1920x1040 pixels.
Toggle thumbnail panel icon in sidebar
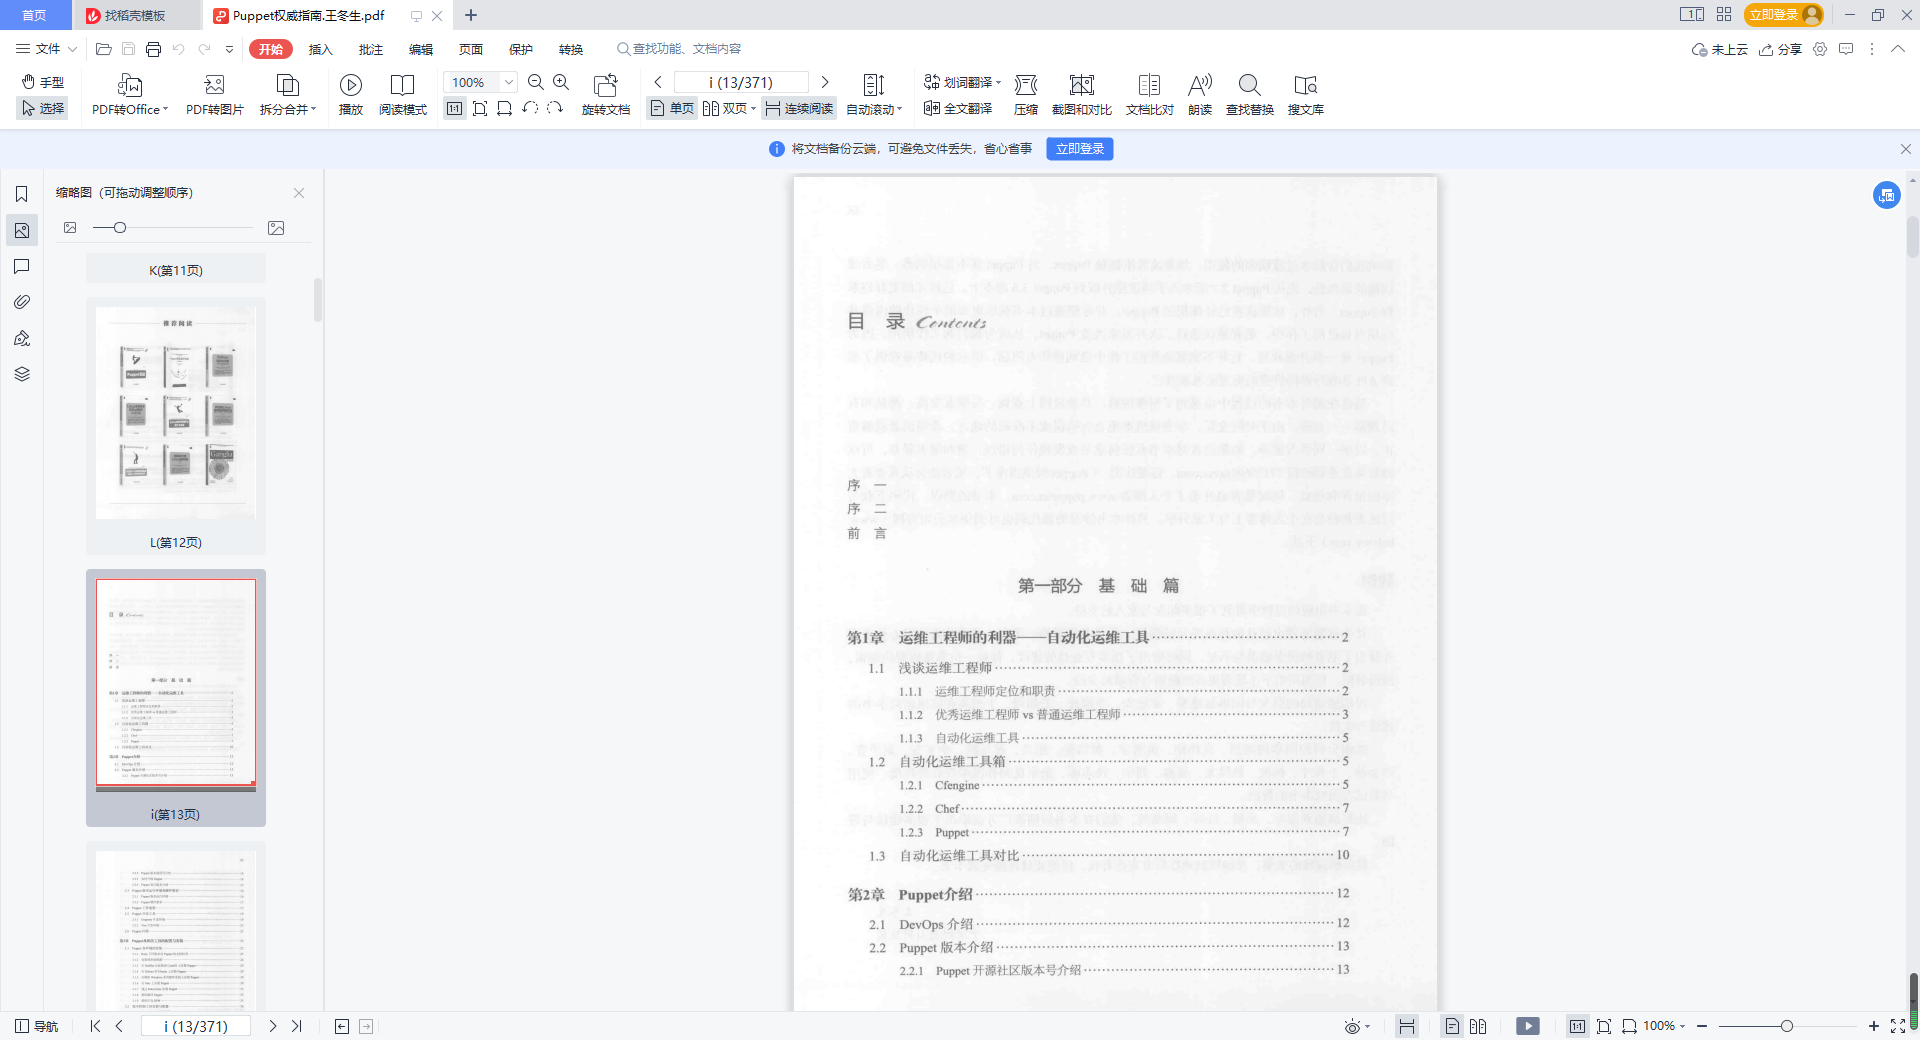pos(22,230)
